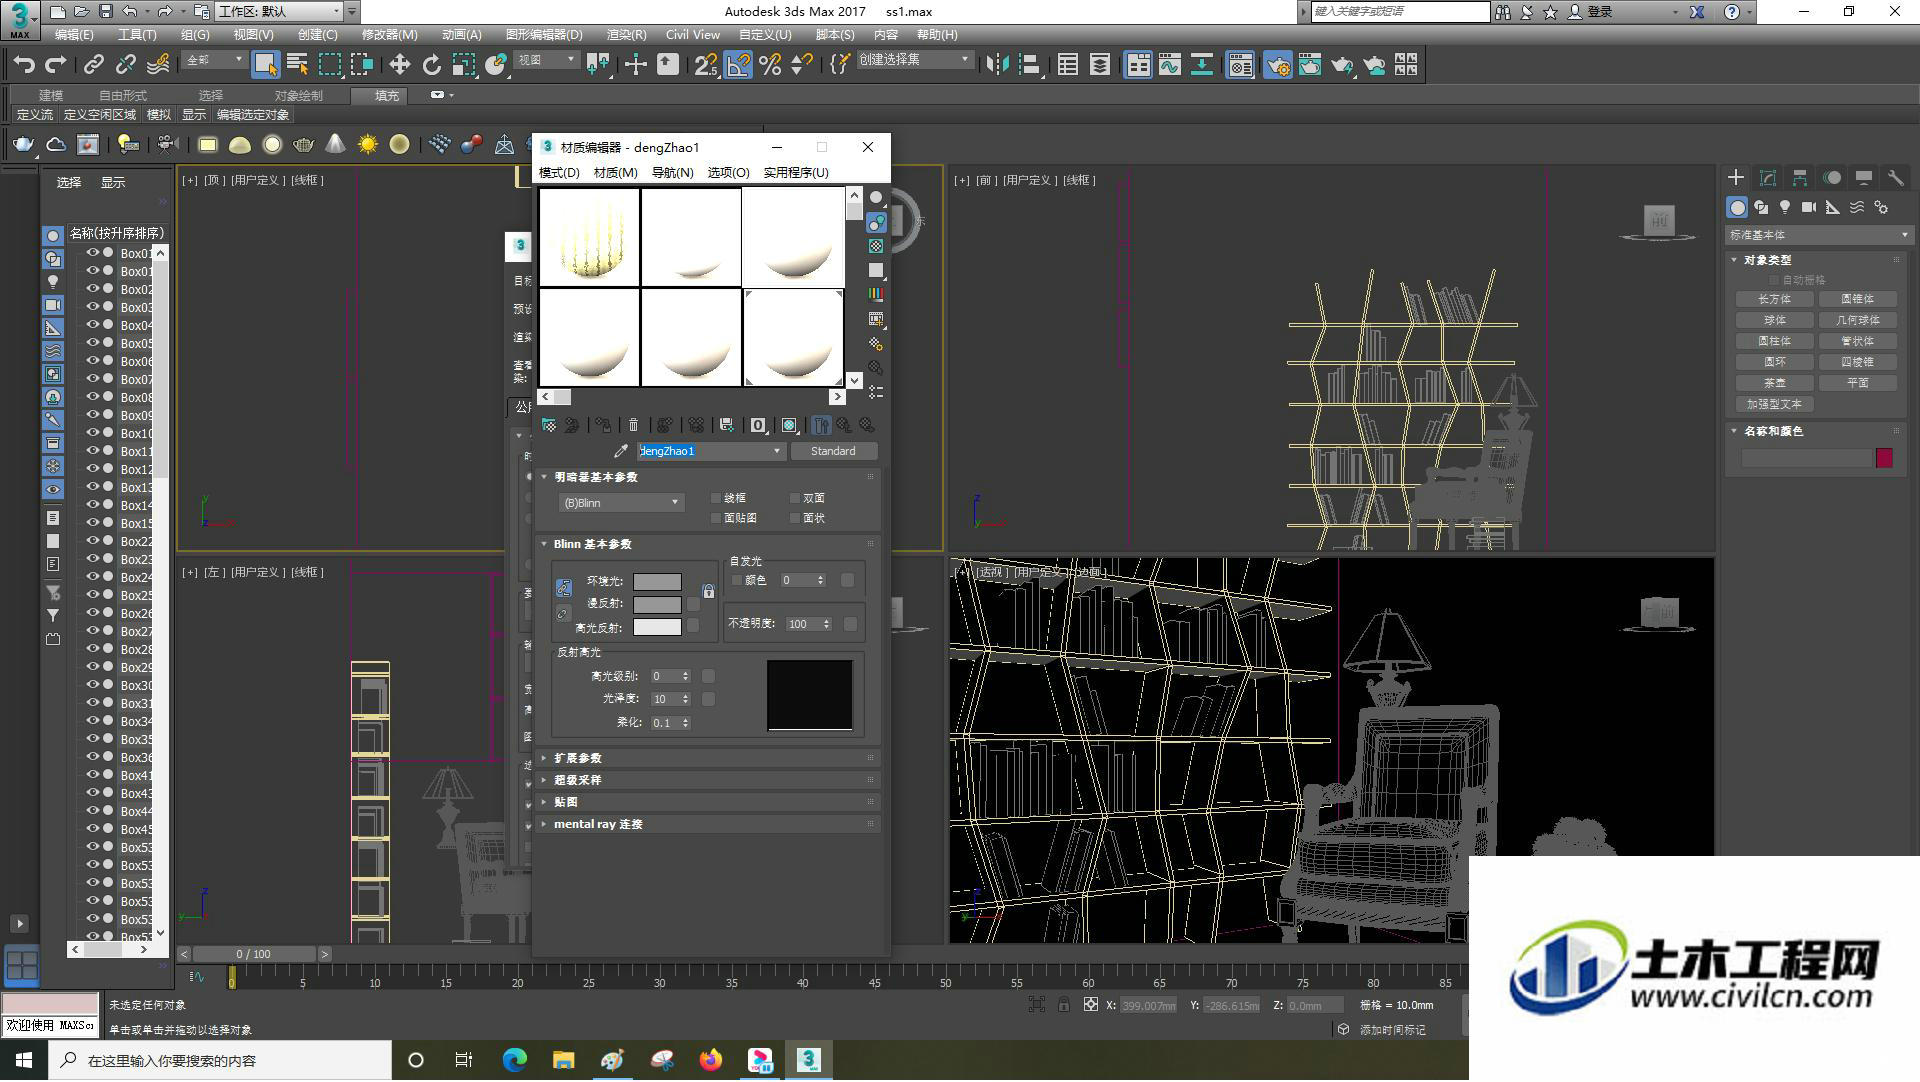
Task: Enable the 面状 faceted checkbox
Action: (795, 518)
